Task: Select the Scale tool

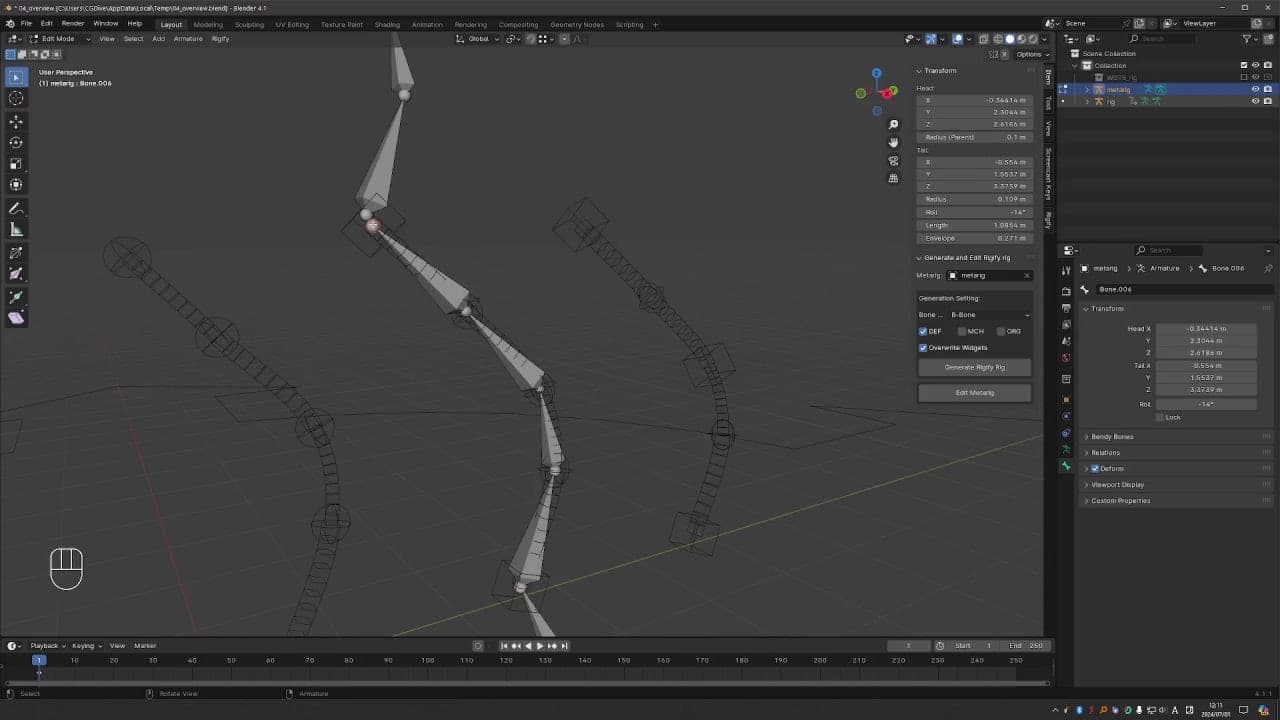Action: click(16, 164)
